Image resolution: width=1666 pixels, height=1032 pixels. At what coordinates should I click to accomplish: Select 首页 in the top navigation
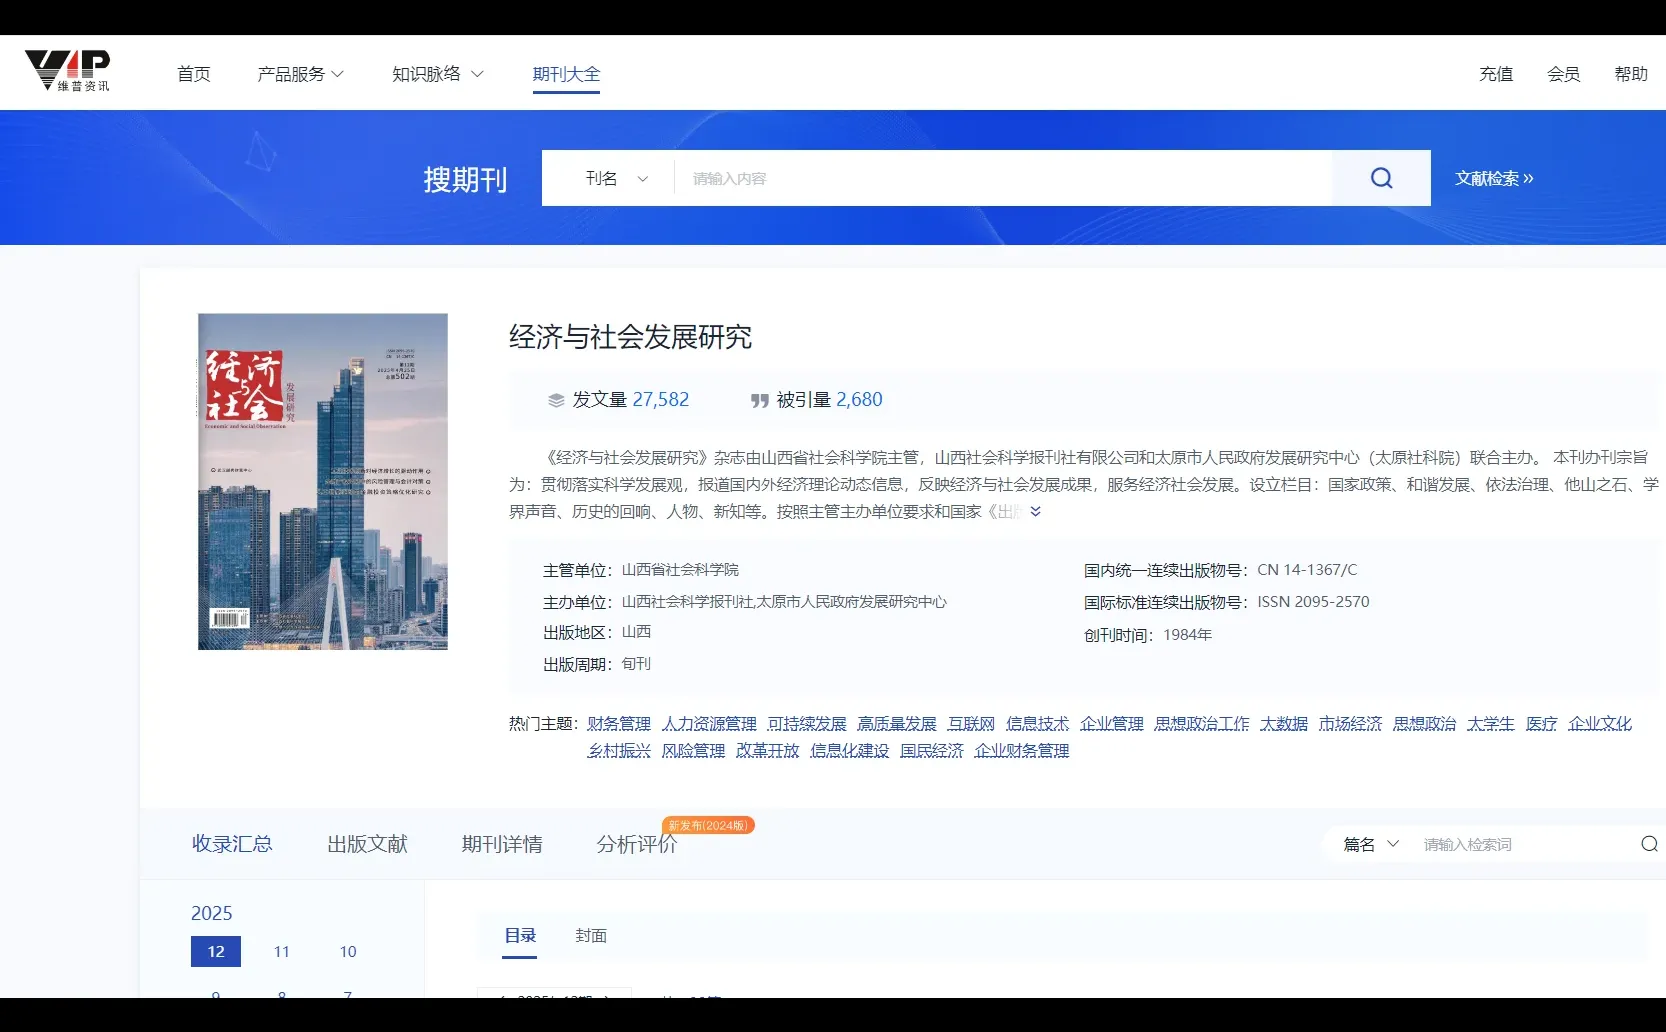[x=193, y=74]
